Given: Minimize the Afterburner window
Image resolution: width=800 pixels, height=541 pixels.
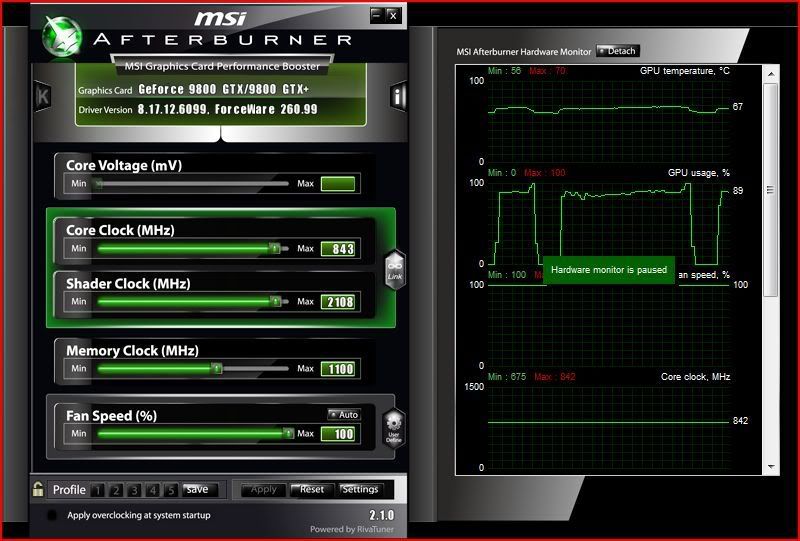Looking at the screenshot, I should tap(377, 15).
